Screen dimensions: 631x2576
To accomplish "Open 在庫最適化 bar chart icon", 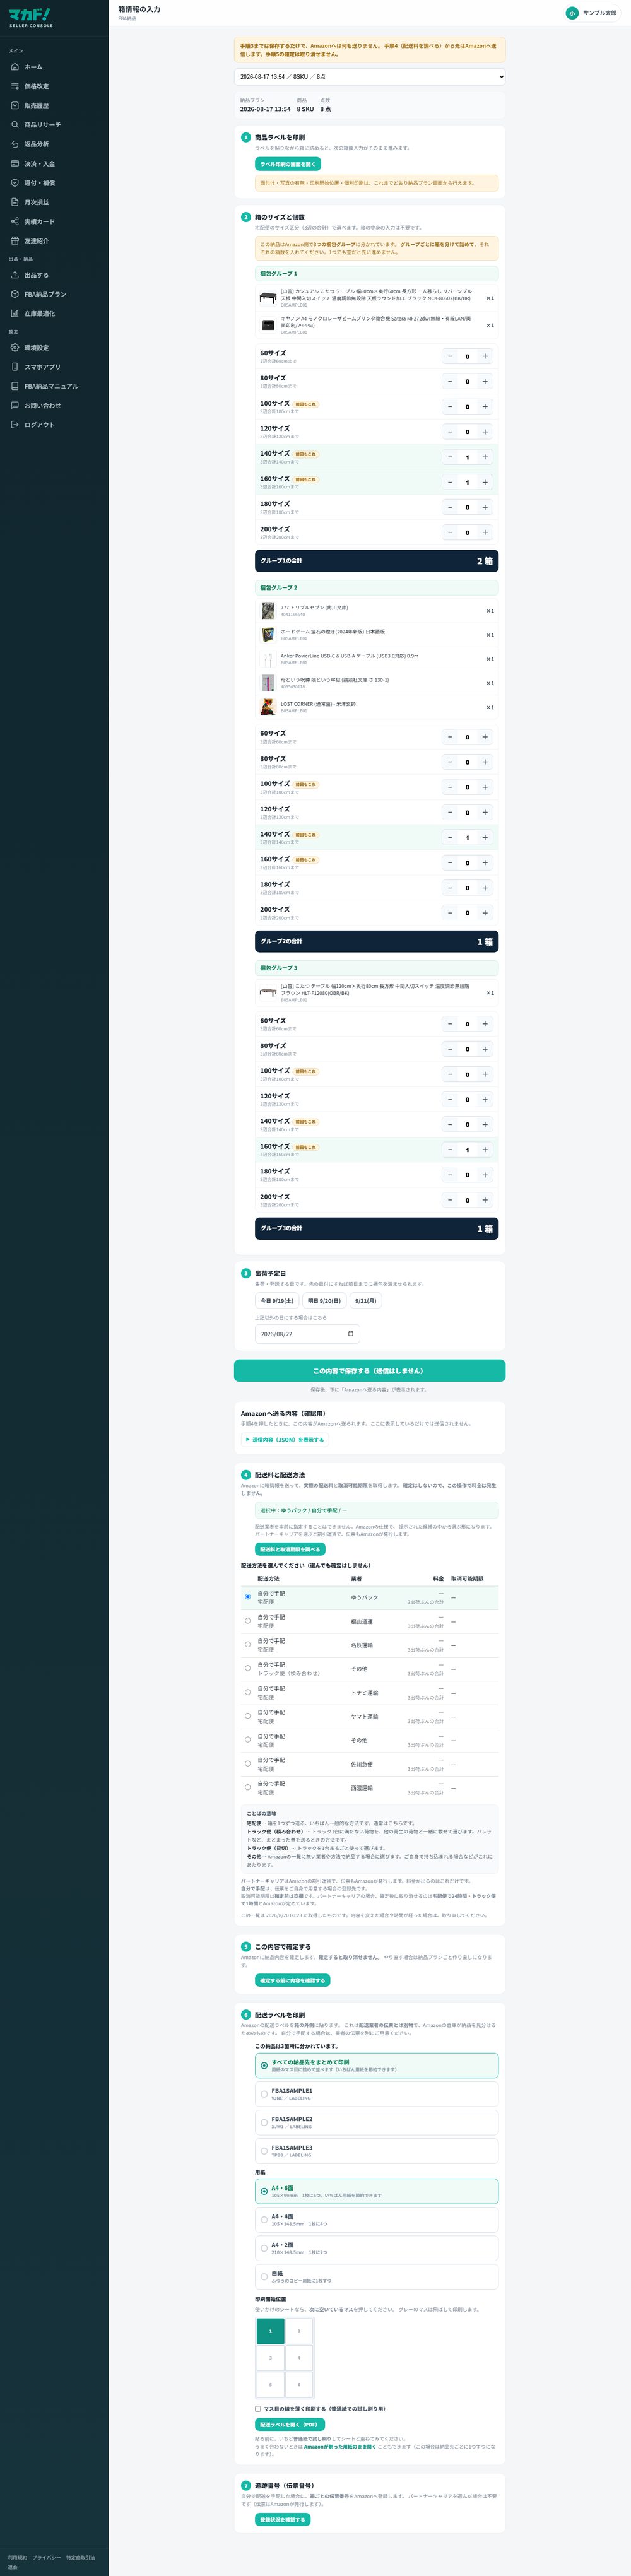I will [15, 314].
